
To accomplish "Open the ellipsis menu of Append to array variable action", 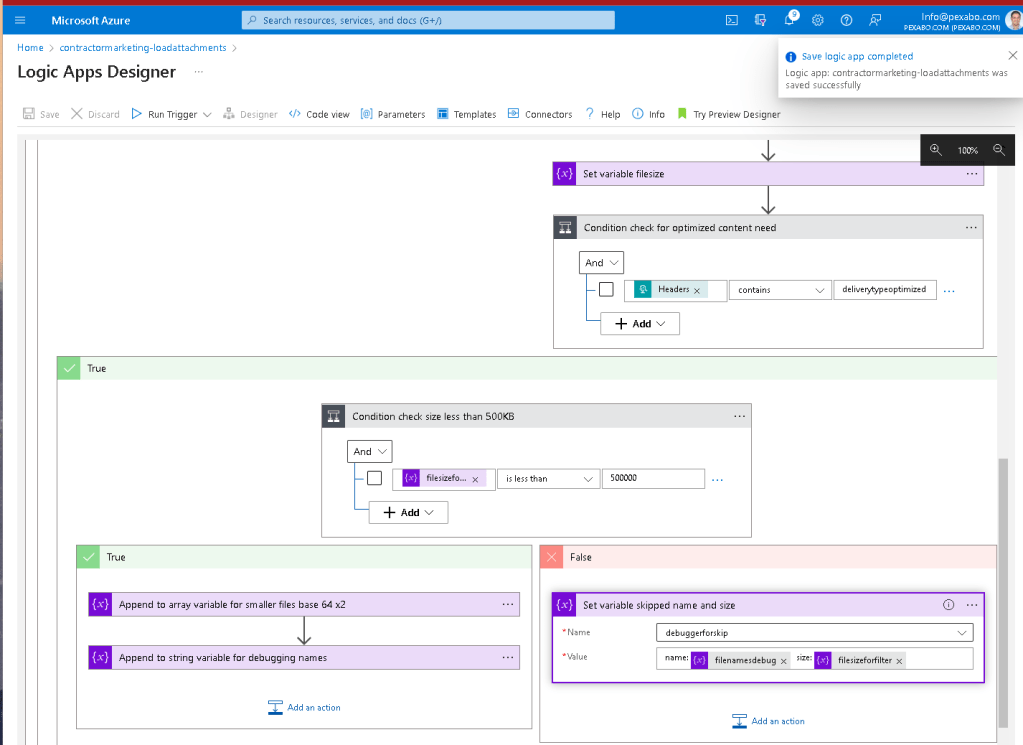I will pos(508,605).
